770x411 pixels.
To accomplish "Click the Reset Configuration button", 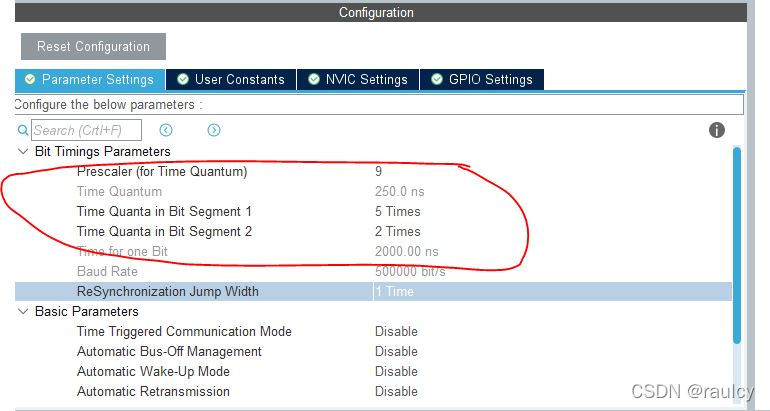I will (x=93, y=47).
